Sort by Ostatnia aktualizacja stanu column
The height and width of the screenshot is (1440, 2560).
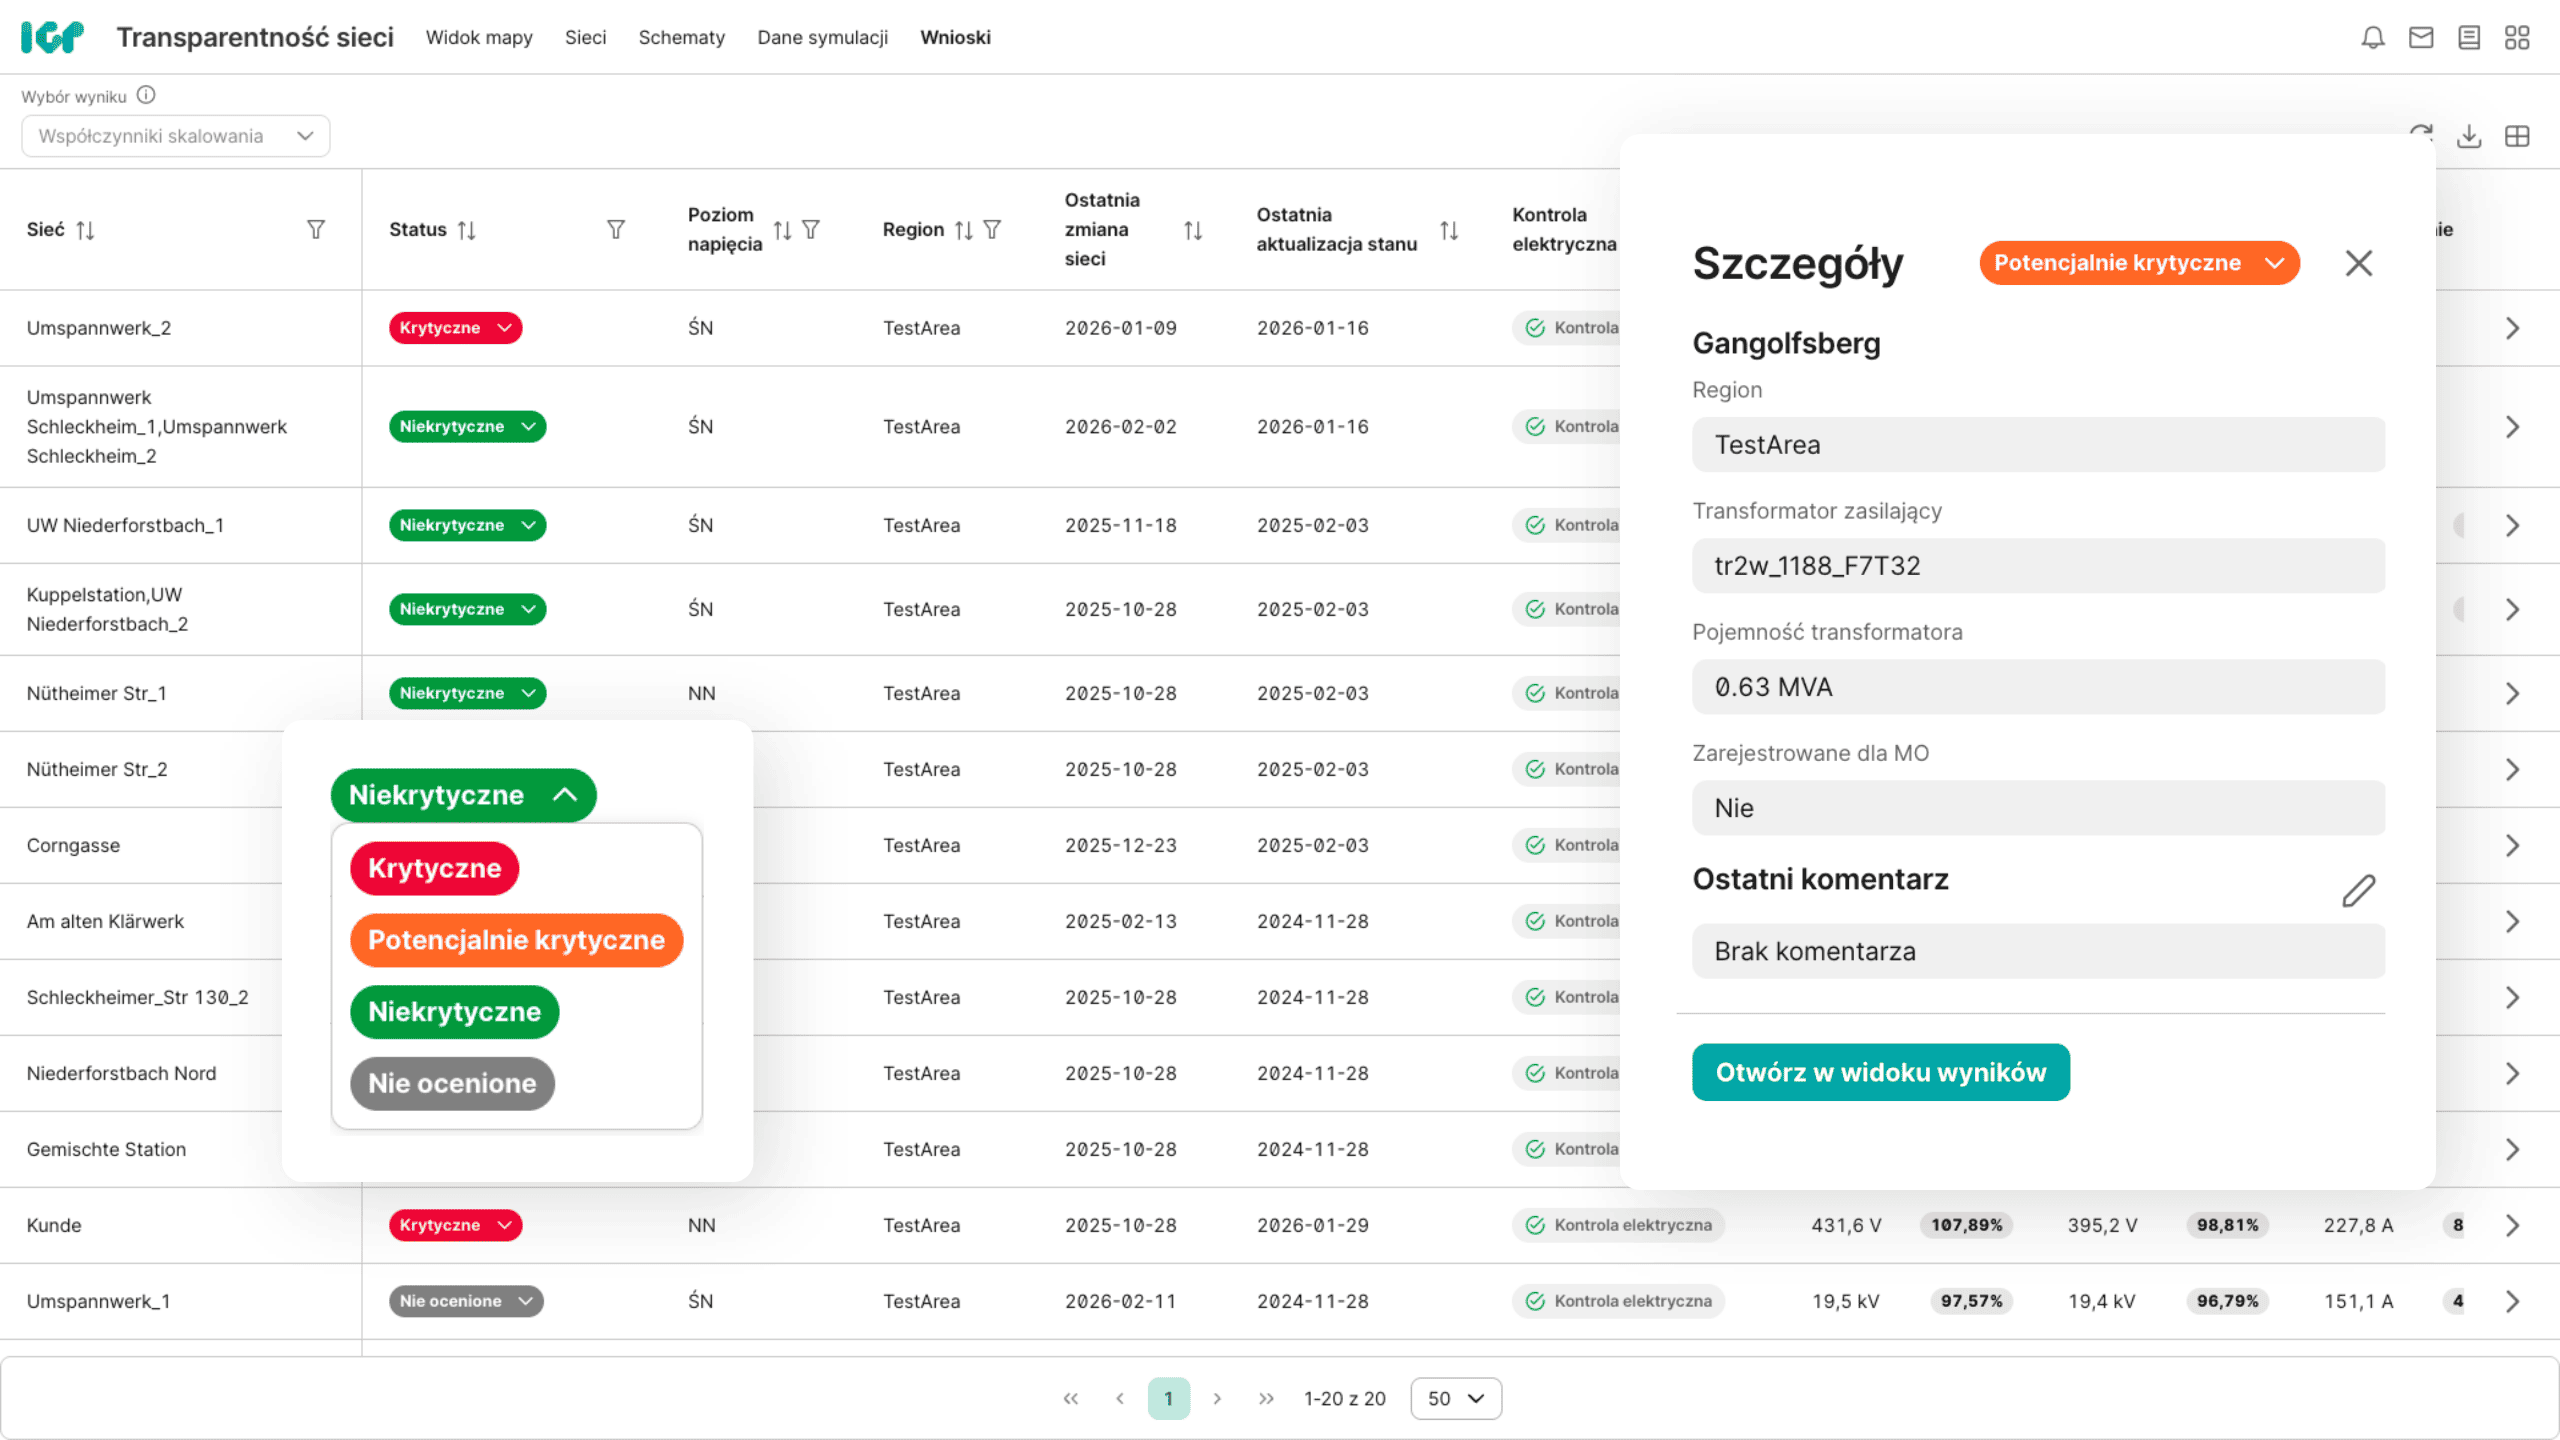tap(1448, 230)
